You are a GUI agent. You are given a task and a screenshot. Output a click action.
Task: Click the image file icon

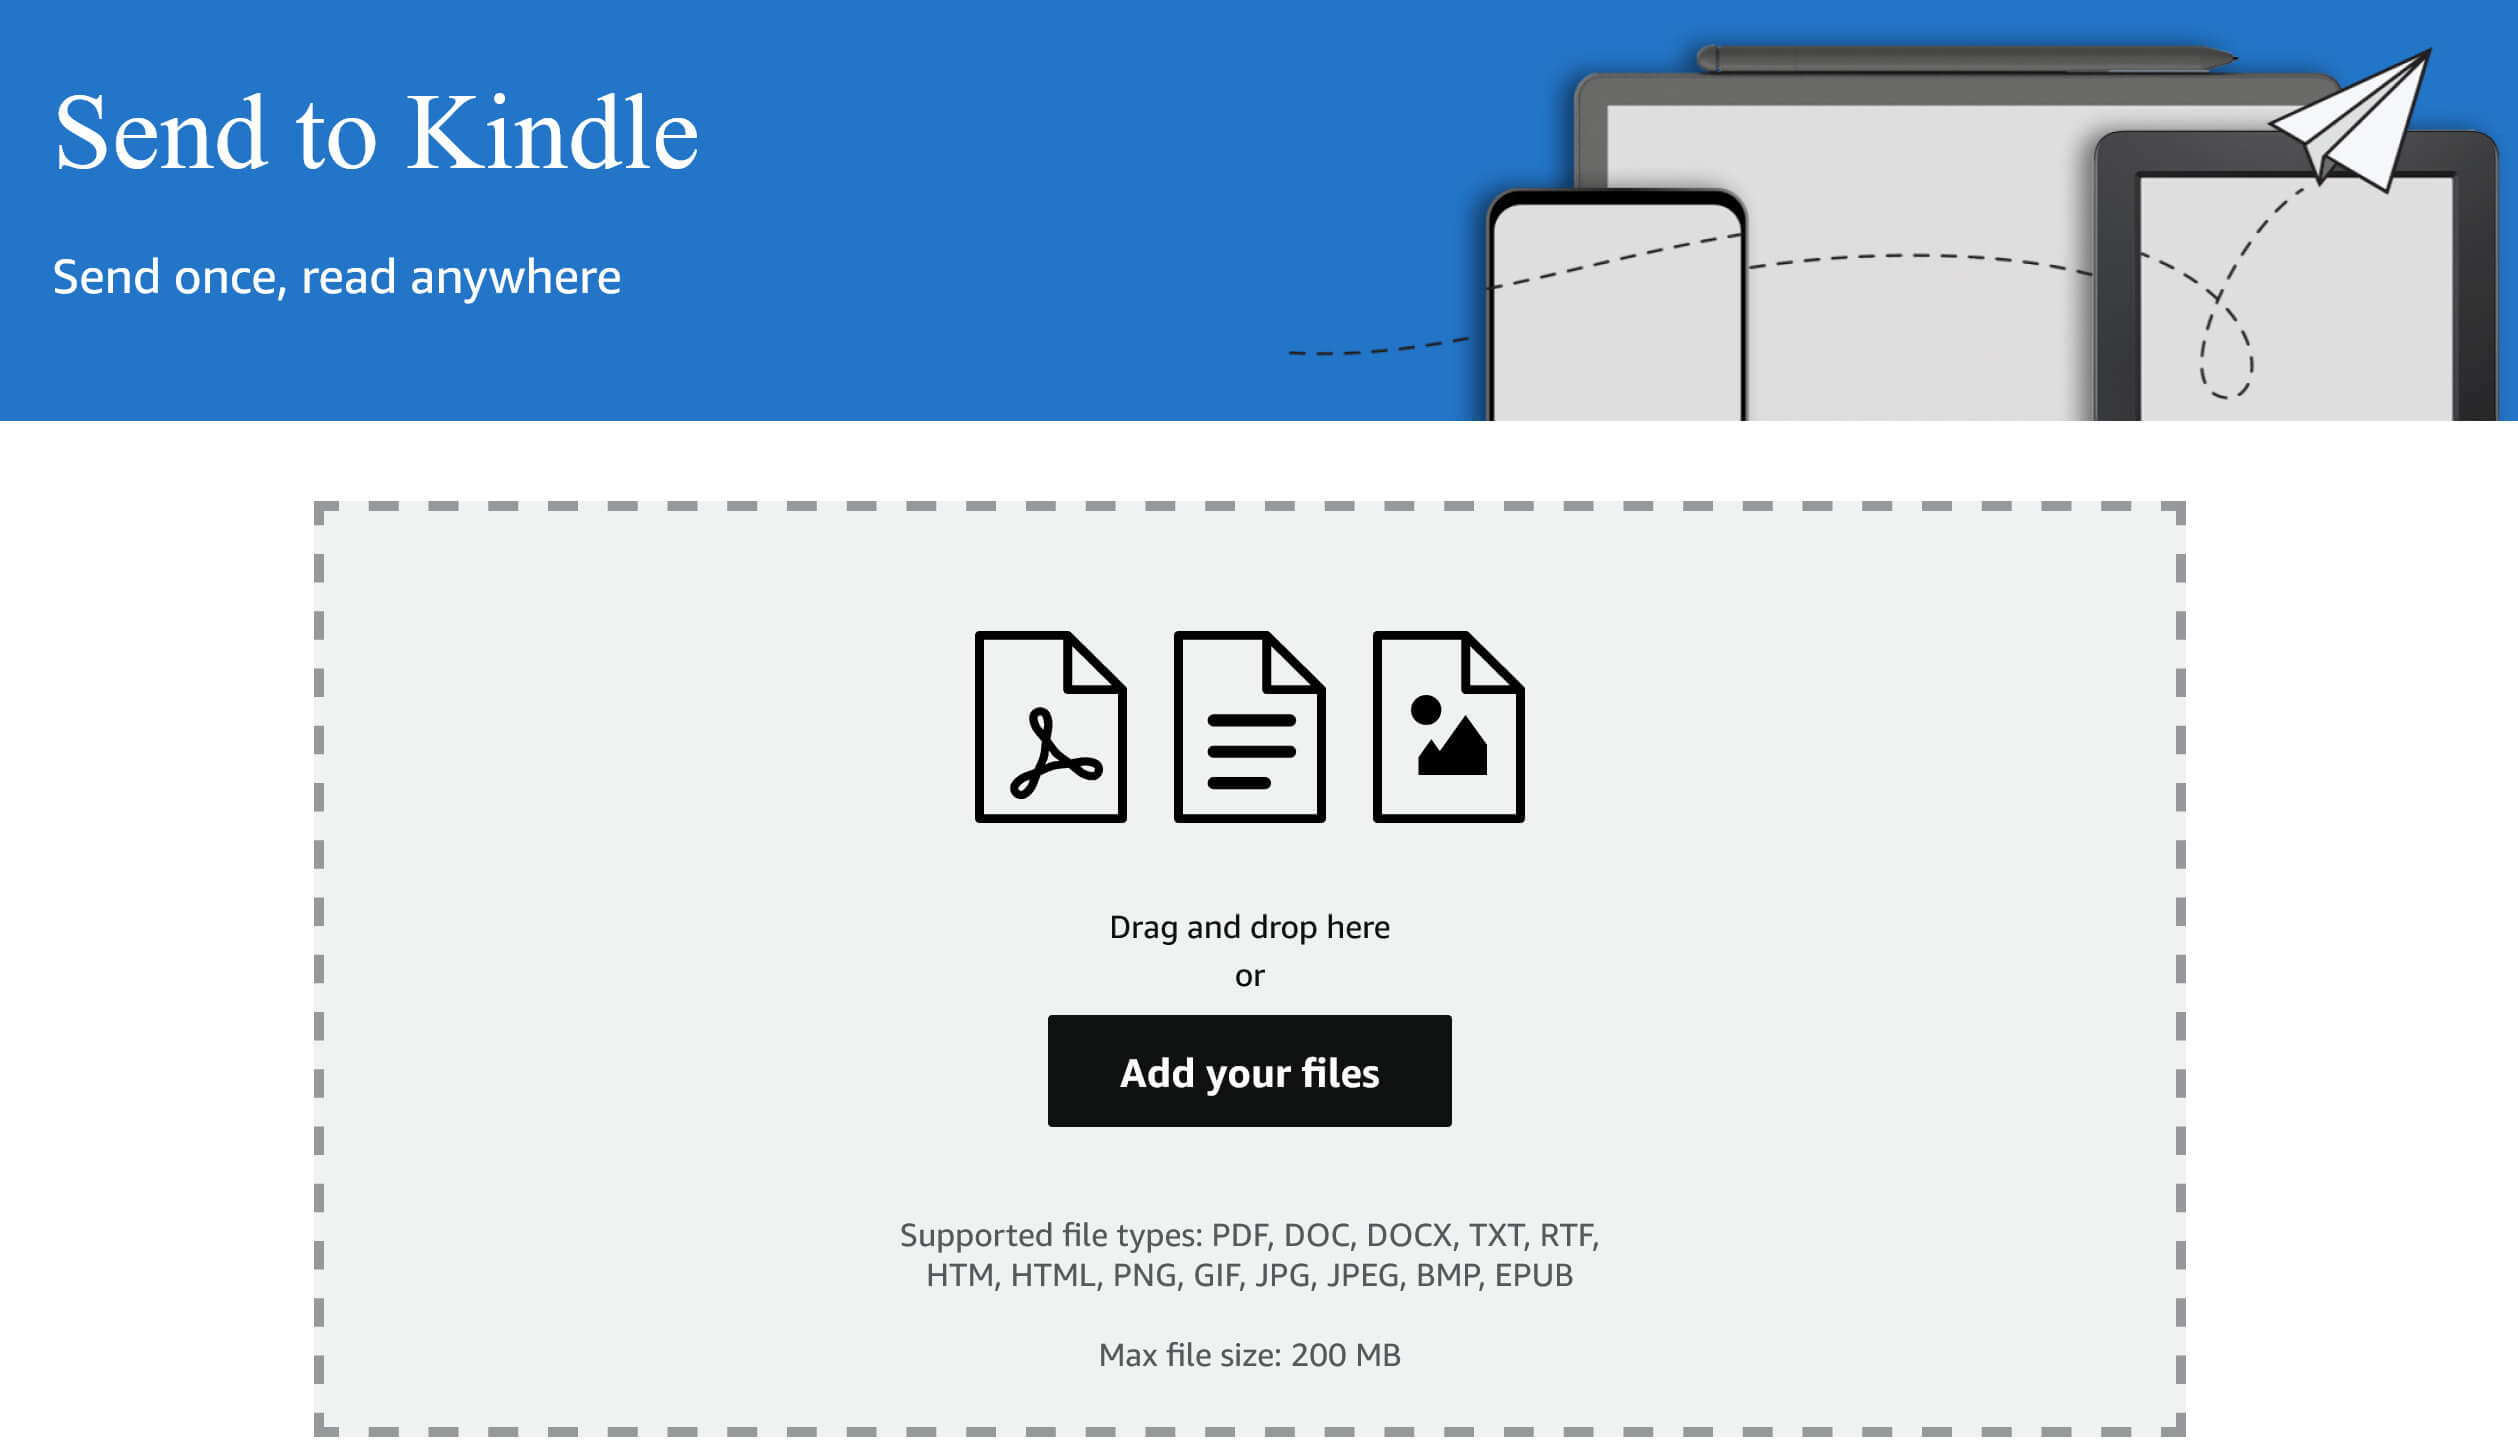[x=1447, y=726]
